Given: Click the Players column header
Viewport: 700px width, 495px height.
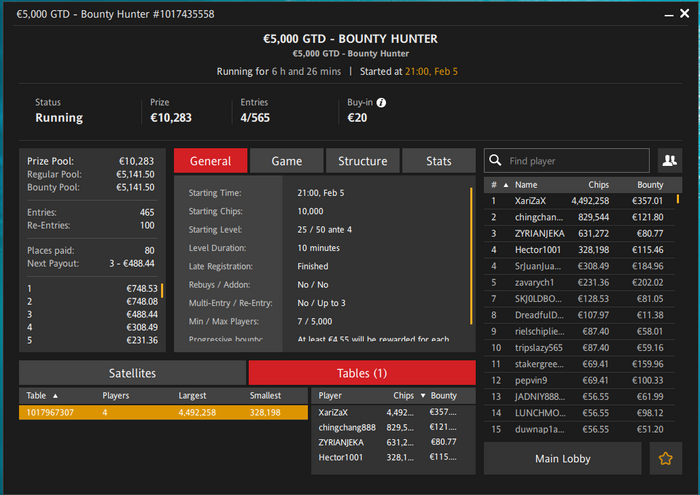Looking at the screenshot, I should 116,395.
